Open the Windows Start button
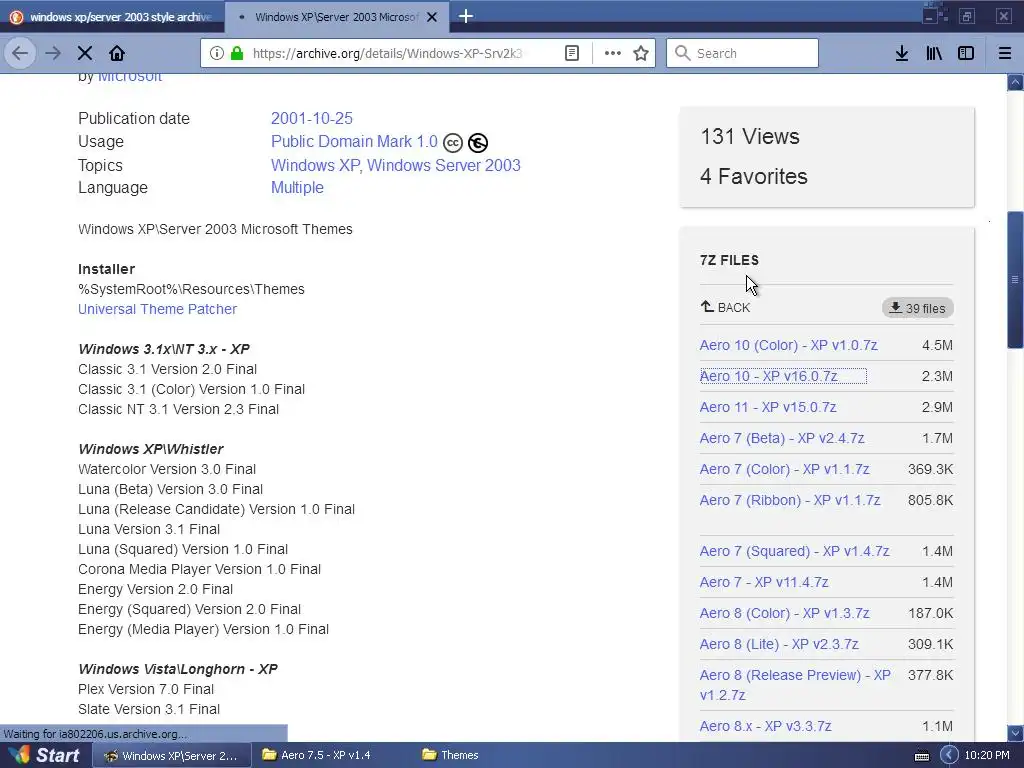 [44, 756]
